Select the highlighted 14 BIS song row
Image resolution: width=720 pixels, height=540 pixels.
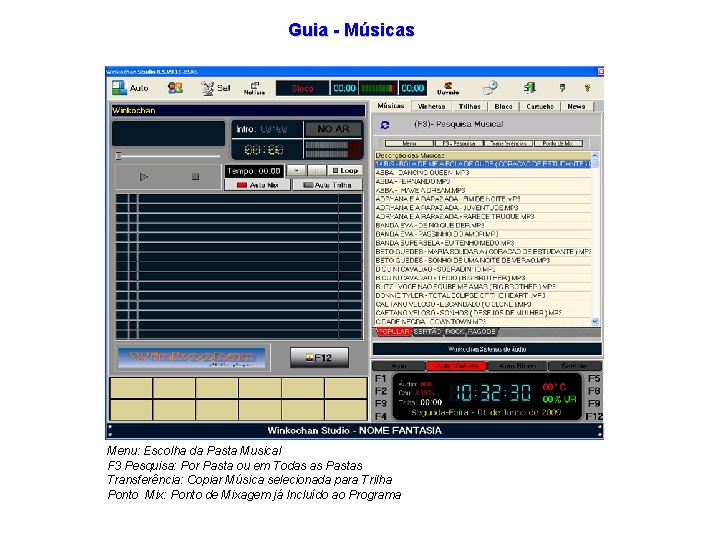tap(483, 164)
